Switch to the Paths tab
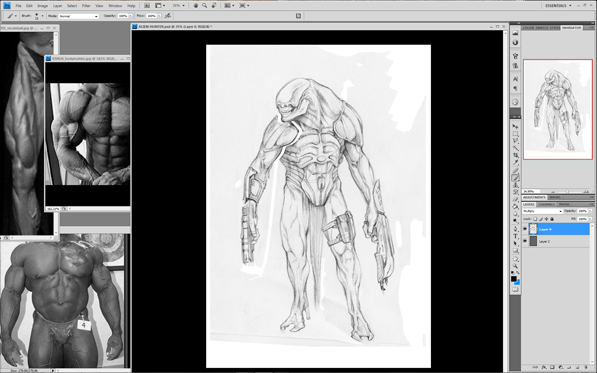Viewport: 597px width, 373px height. tap(564, 204)
